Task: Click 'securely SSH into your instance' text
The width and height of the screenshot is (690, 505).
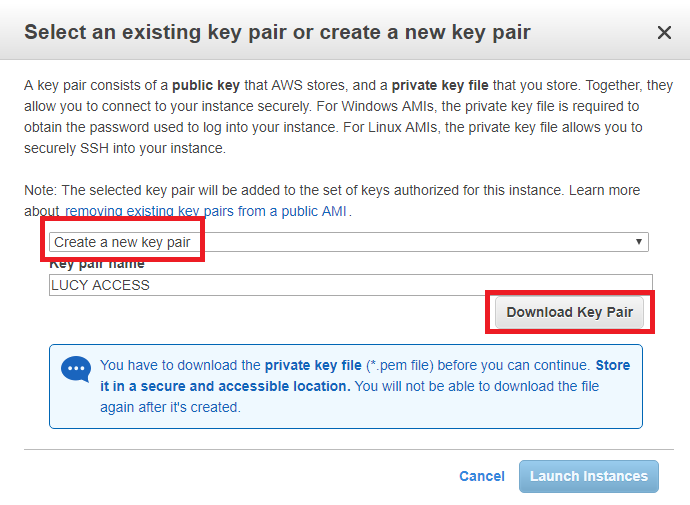Action: tap(125, 149)
